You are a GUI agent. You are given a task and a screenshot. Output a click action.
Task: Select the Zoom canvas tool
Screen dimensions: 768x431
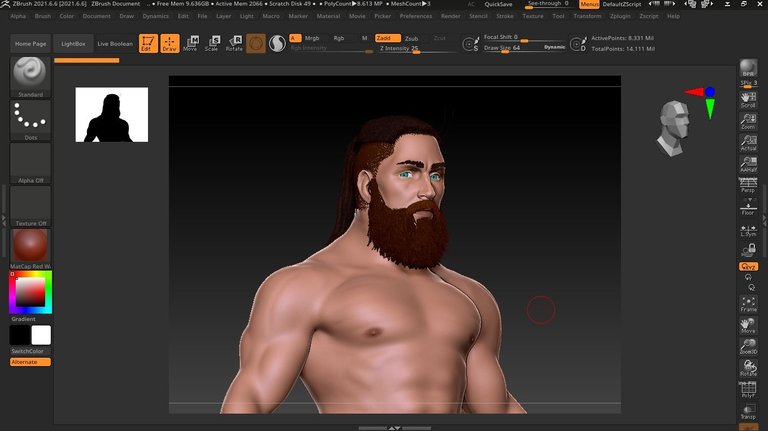coord(748,121)
